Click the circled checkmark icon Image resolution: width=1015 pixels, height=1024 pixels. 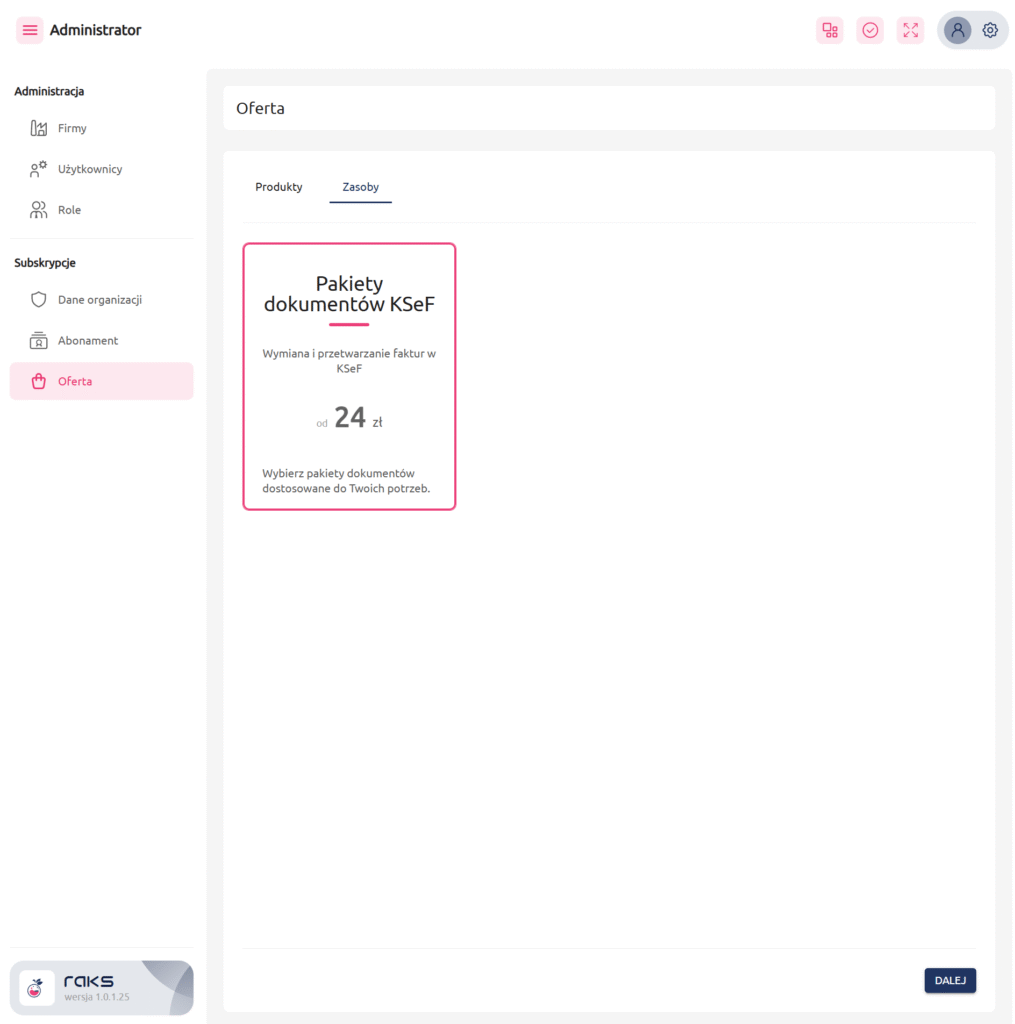pyautogui.click(x=870, y=30)
